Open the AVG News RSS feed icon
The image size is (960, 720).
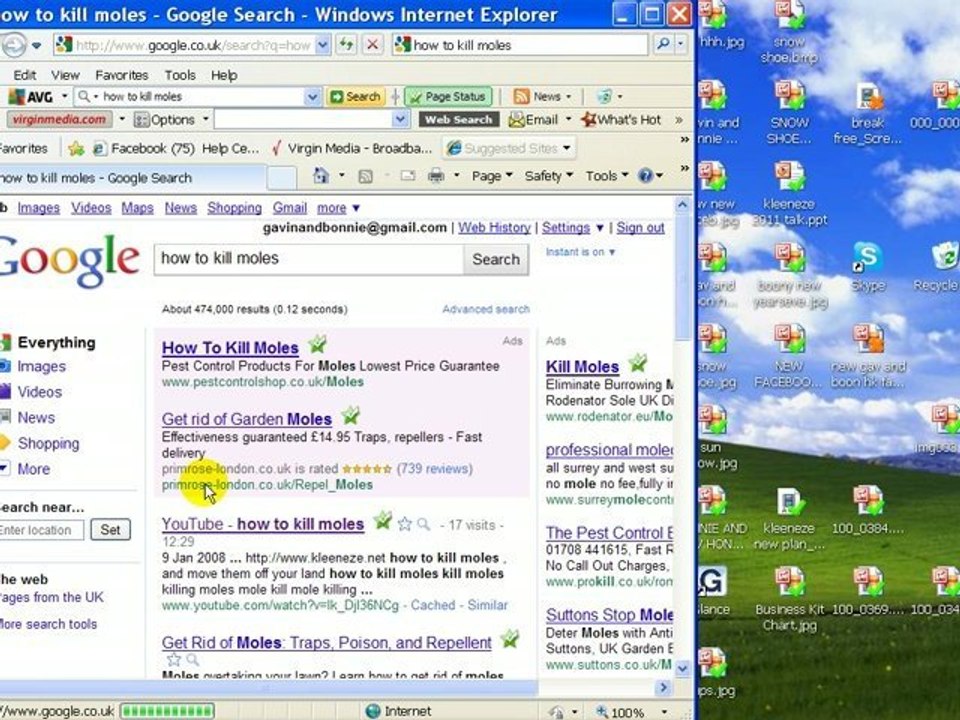(522, 97)
